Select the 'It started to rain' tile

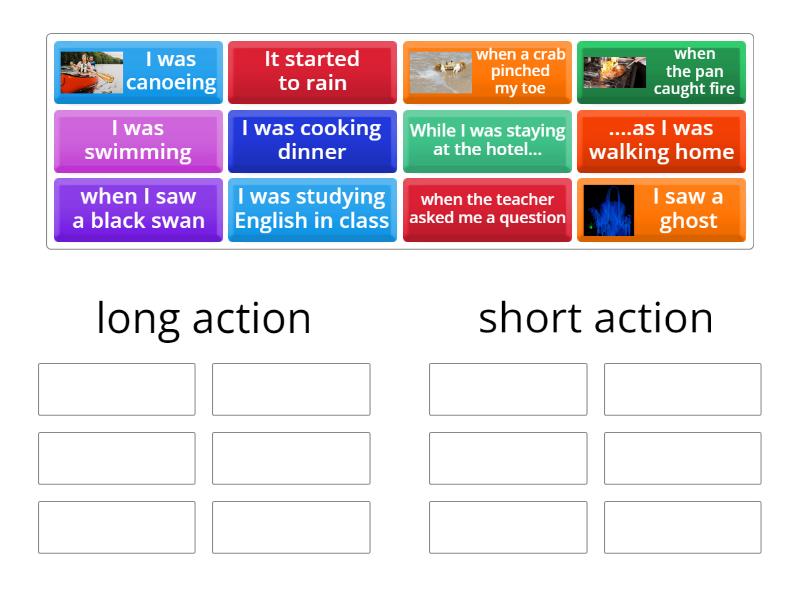312,71
